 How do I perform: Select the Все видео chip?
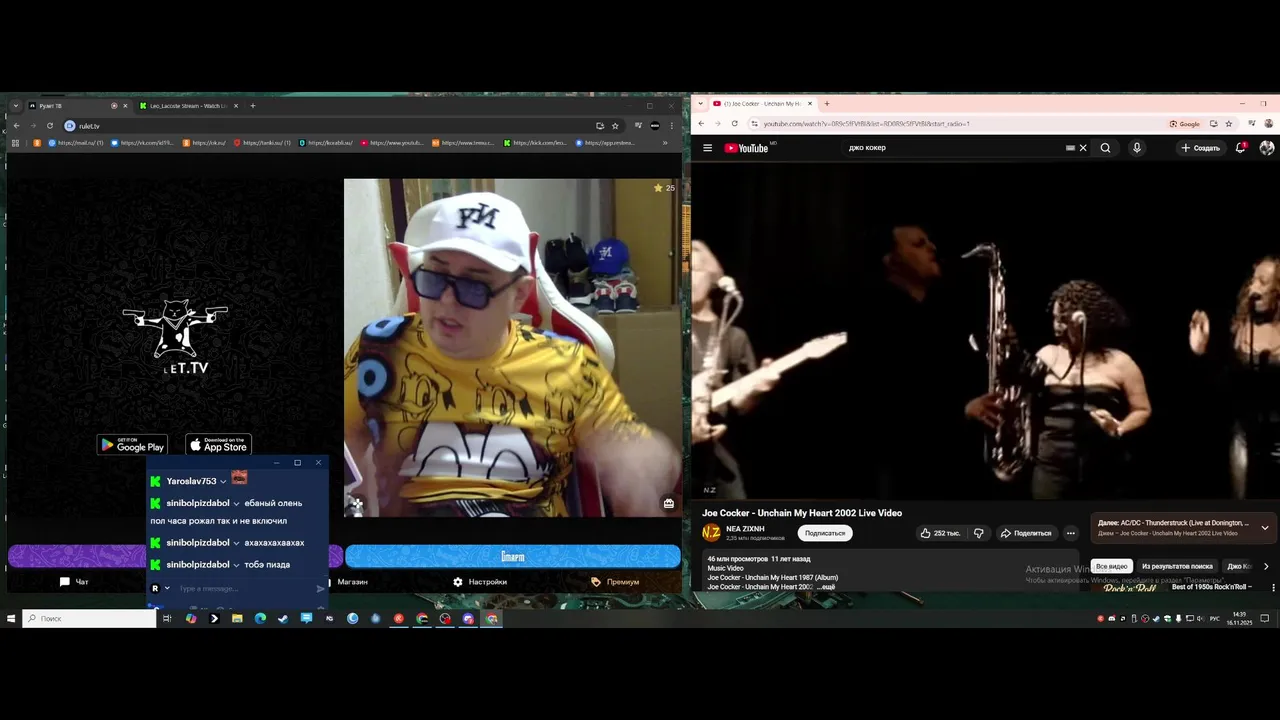[x=1111, y=566]
